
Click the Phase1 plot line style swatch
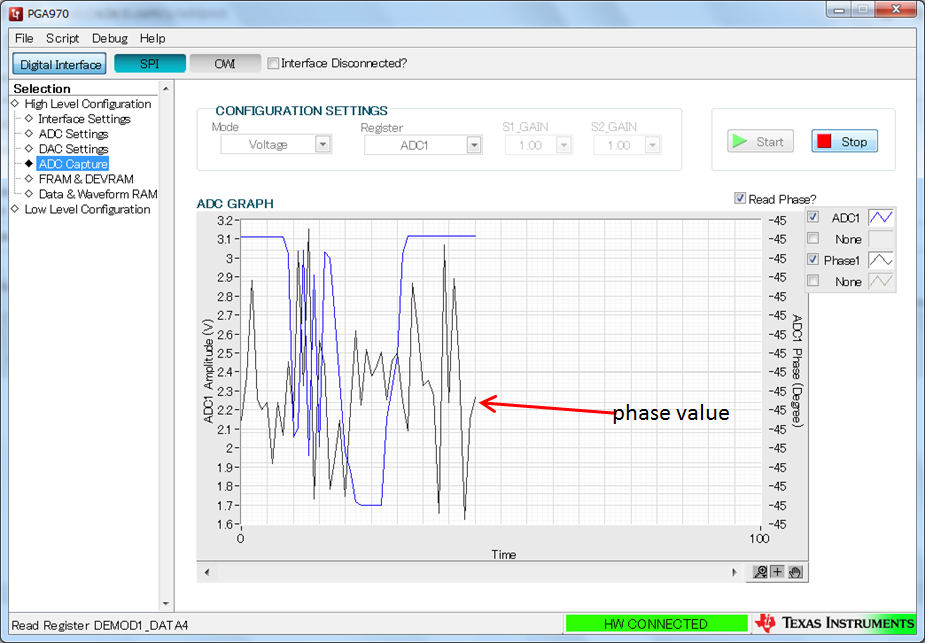(880, 260)
